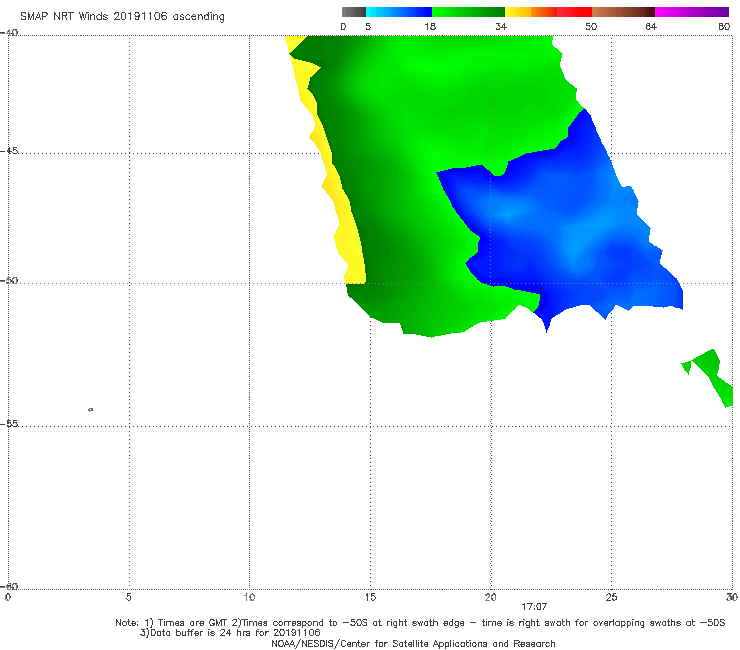
Task: Click the color bar label '34'
Action: (501, 26)
